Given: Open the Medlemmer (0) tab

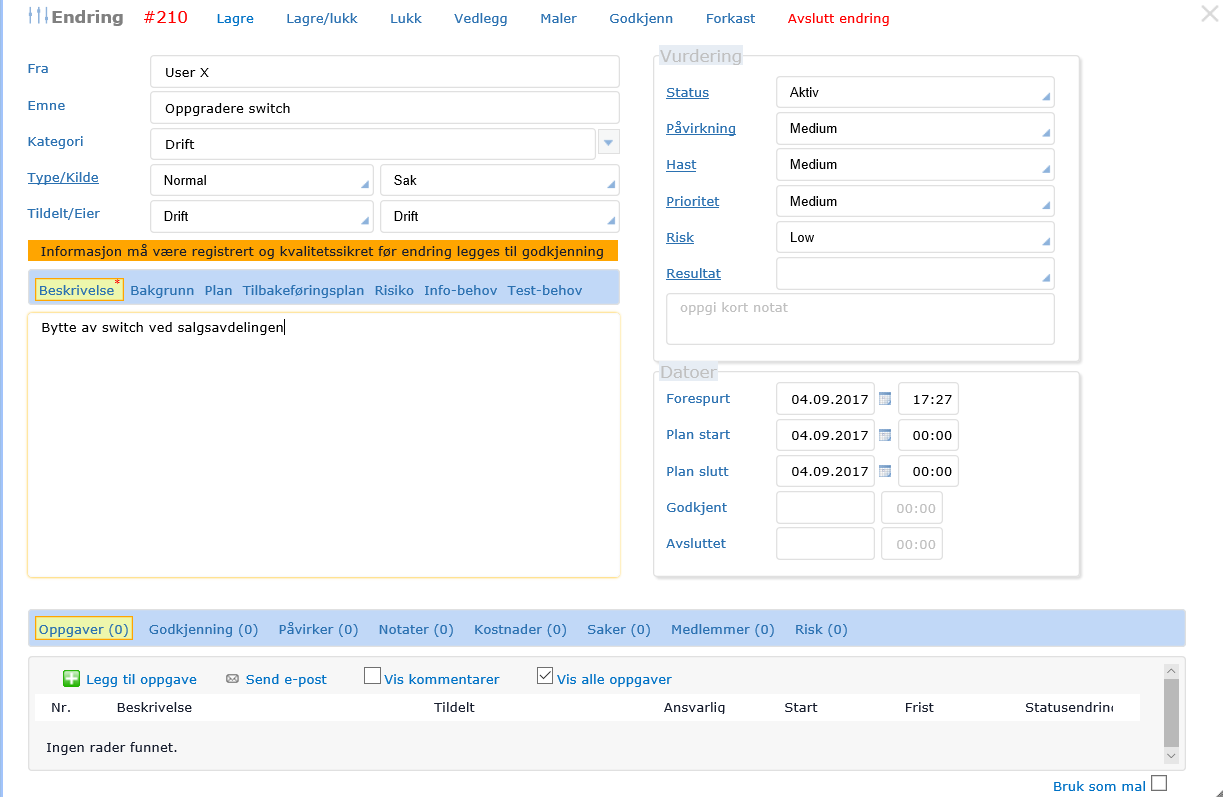Looking at the screenshot, I should (723, 629).
